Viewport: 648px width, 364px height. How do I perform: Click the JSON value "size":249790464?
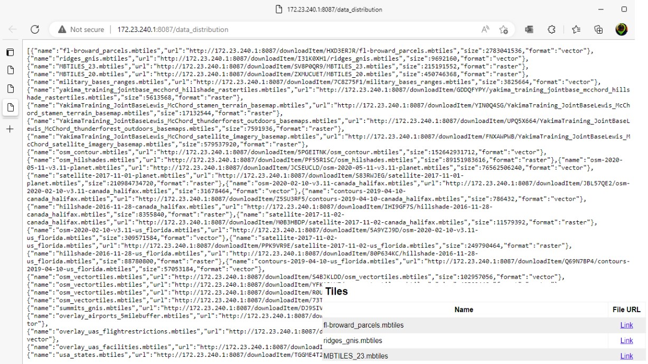[x=470, y=246]
